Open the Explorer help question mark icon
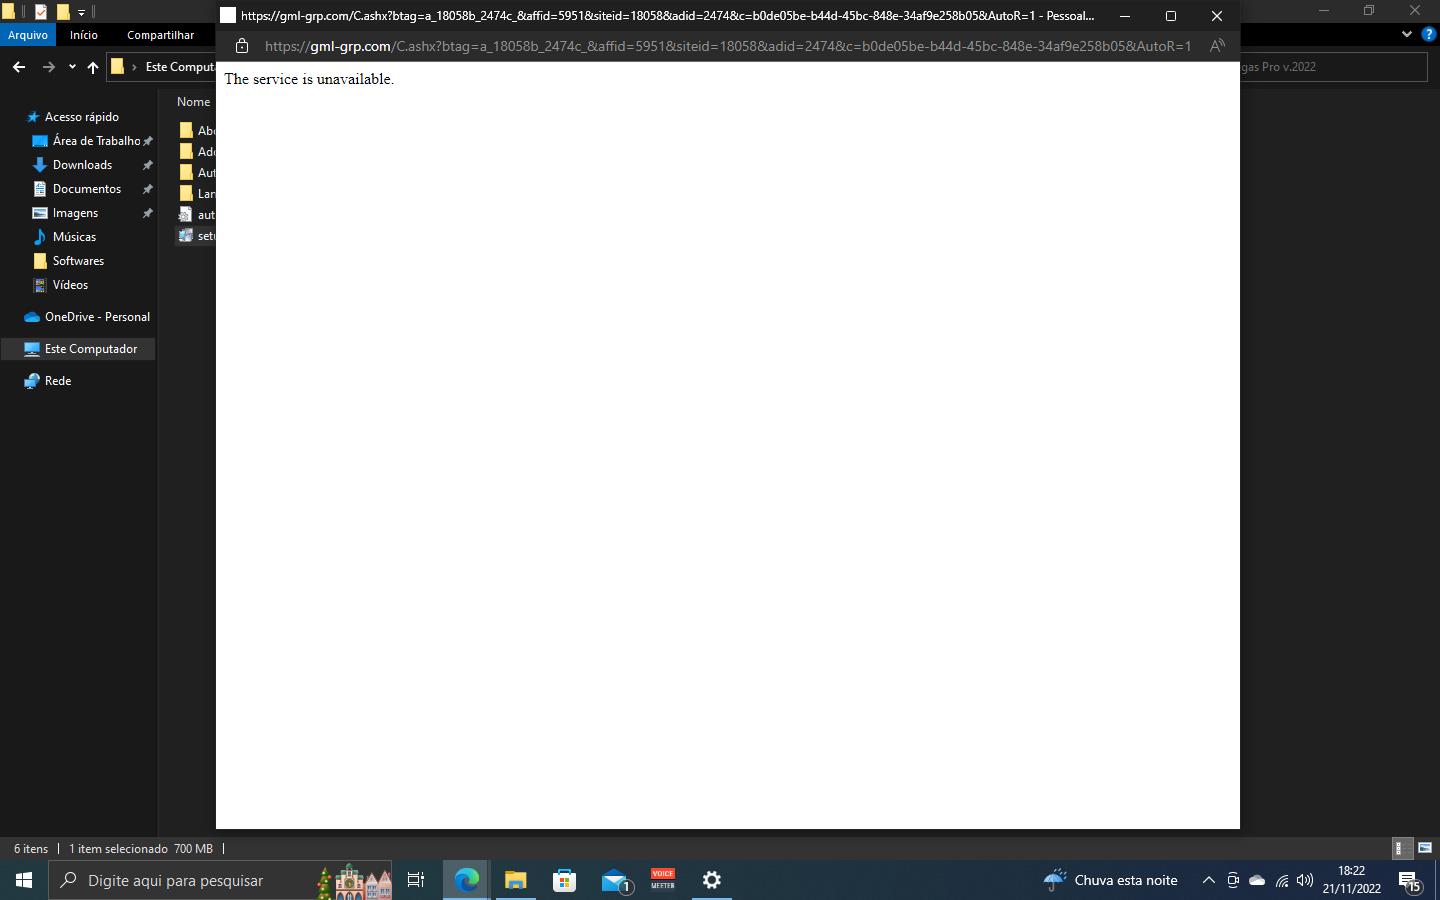1440x900 pixels. [1428, 34]
